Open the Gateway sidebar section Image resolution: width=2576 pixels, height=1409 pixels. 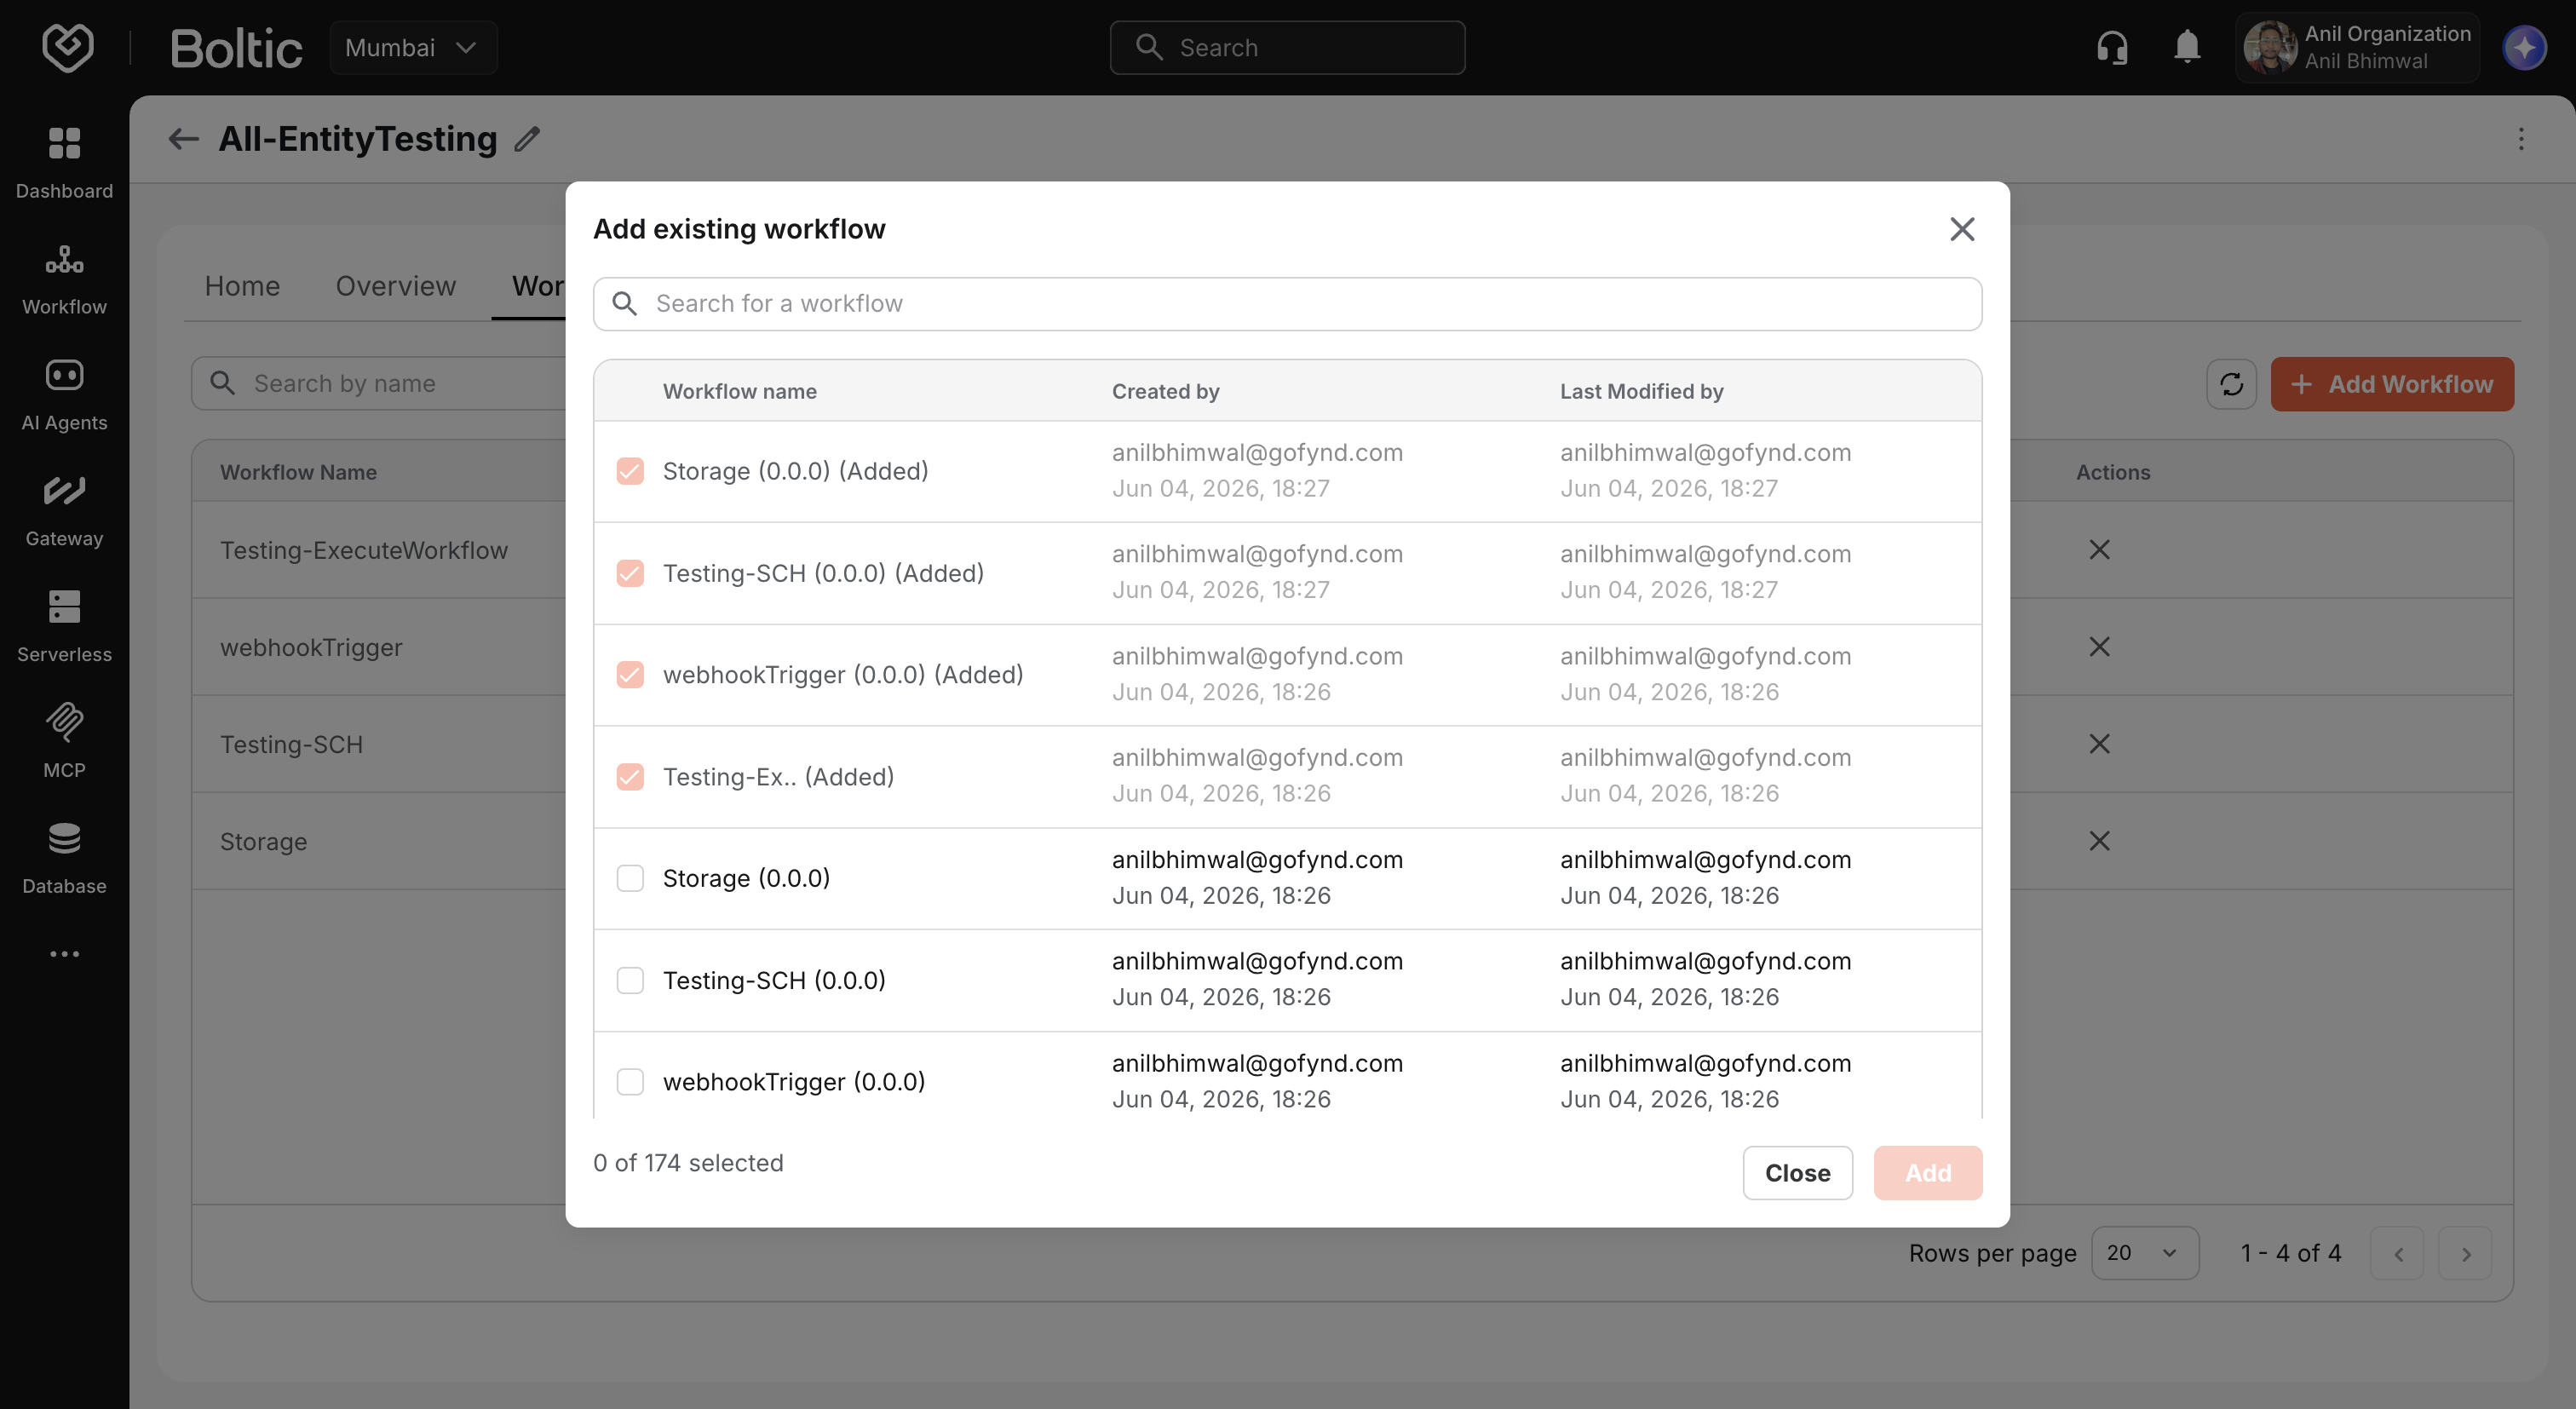[x=64, y=510]
